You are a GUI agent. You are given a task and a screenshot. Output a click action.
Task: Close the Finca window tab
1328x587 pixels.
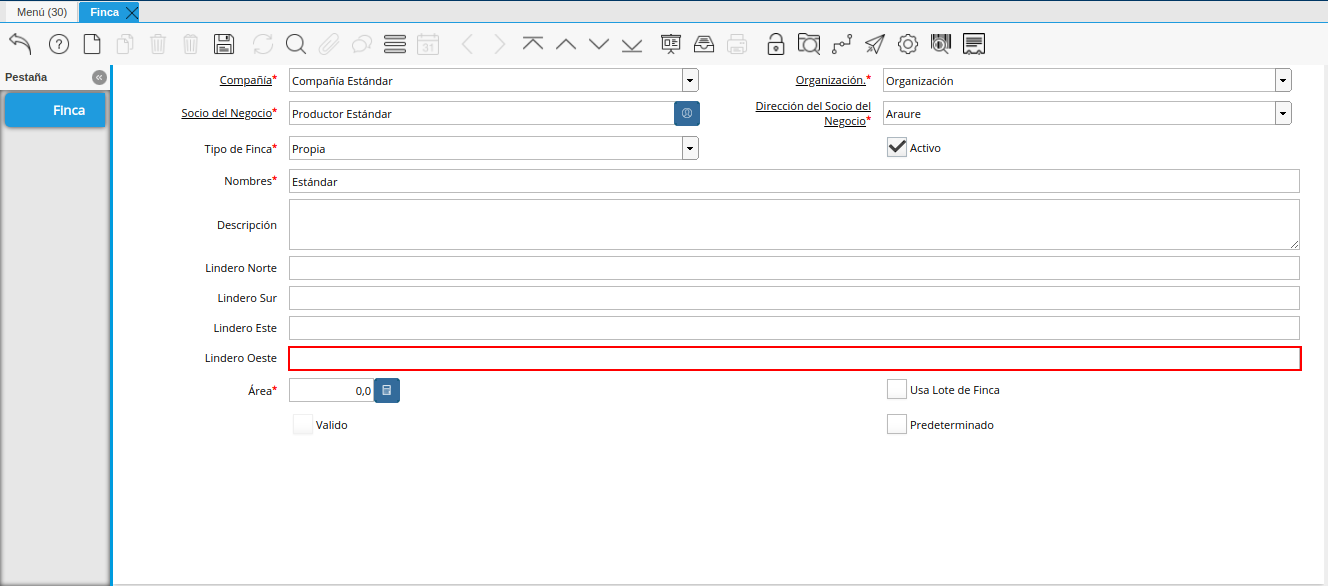[x=131, y=13]
